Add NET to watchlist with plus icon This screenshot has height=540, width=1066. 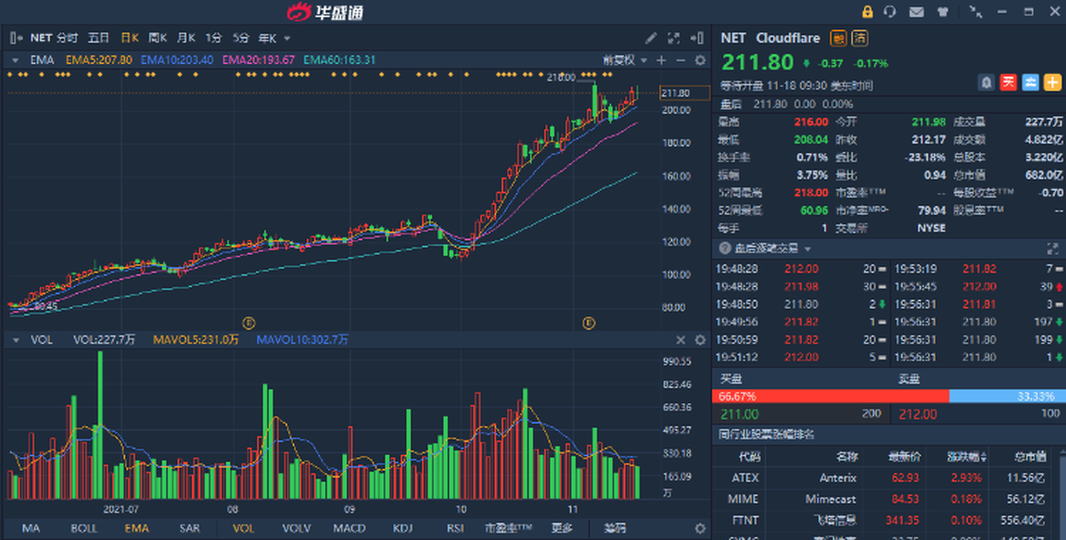point(1052,82)
